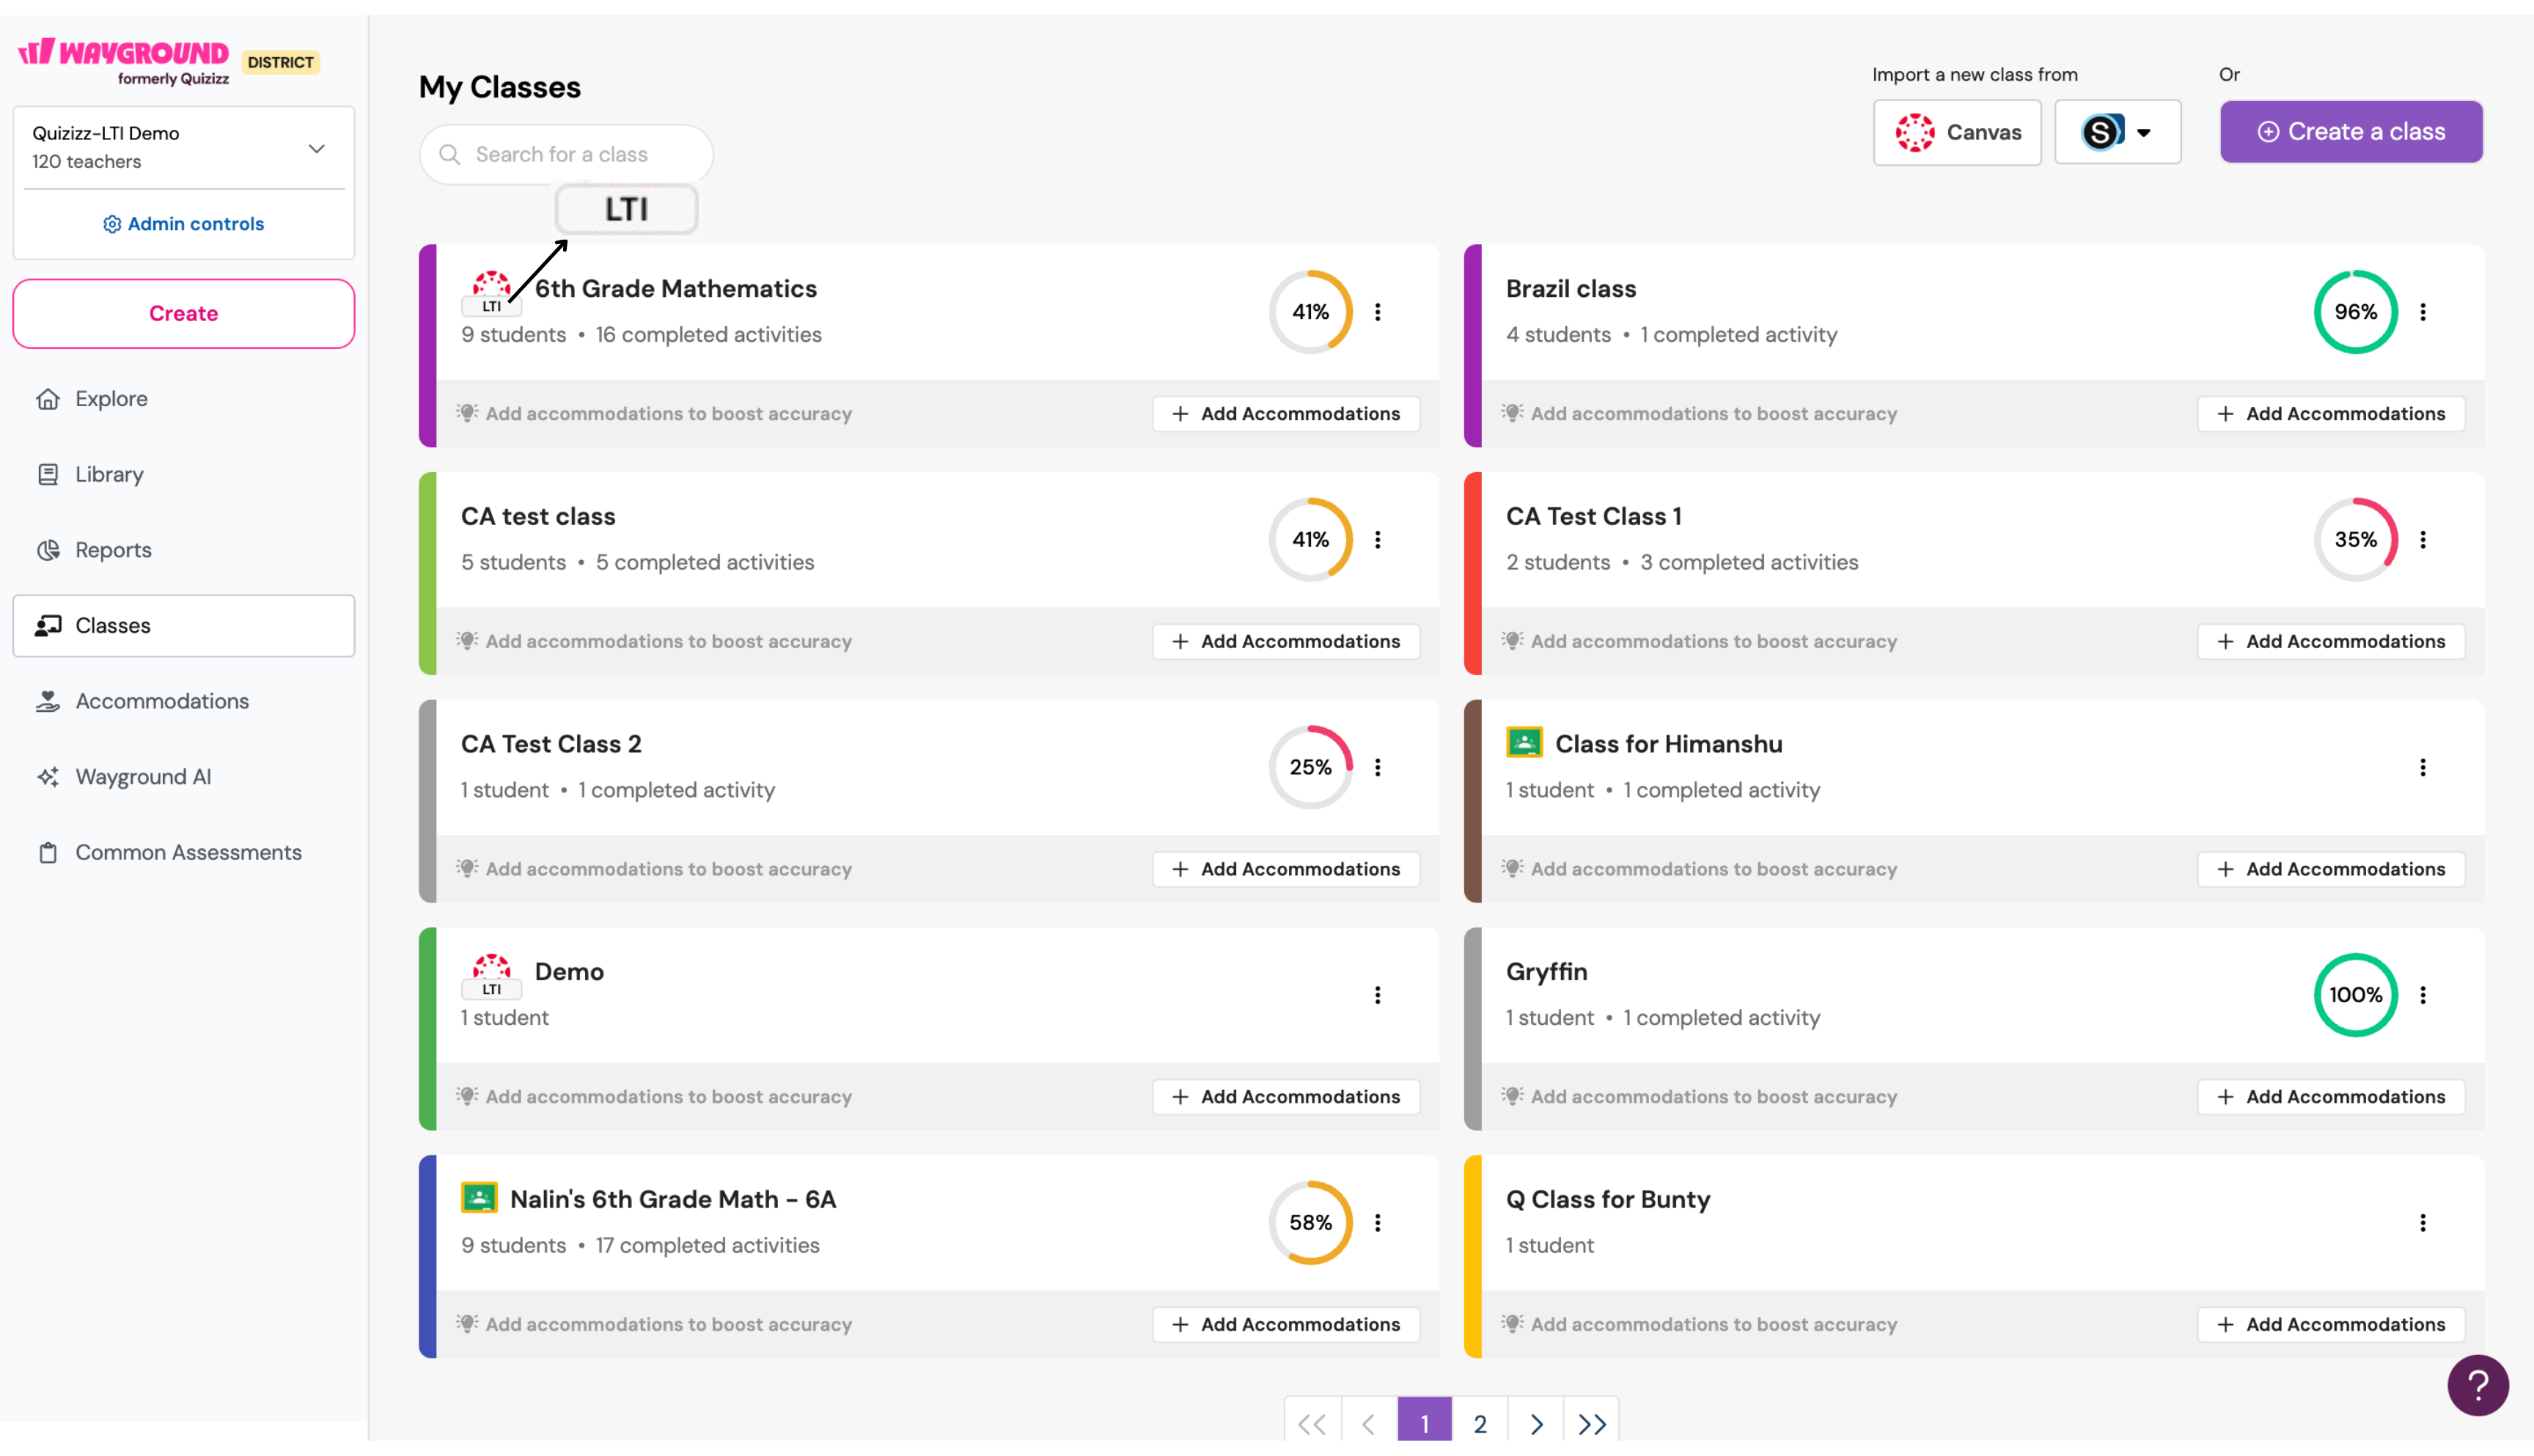Click the Canvas LTI icon on Demo class

tap(491, 975)
